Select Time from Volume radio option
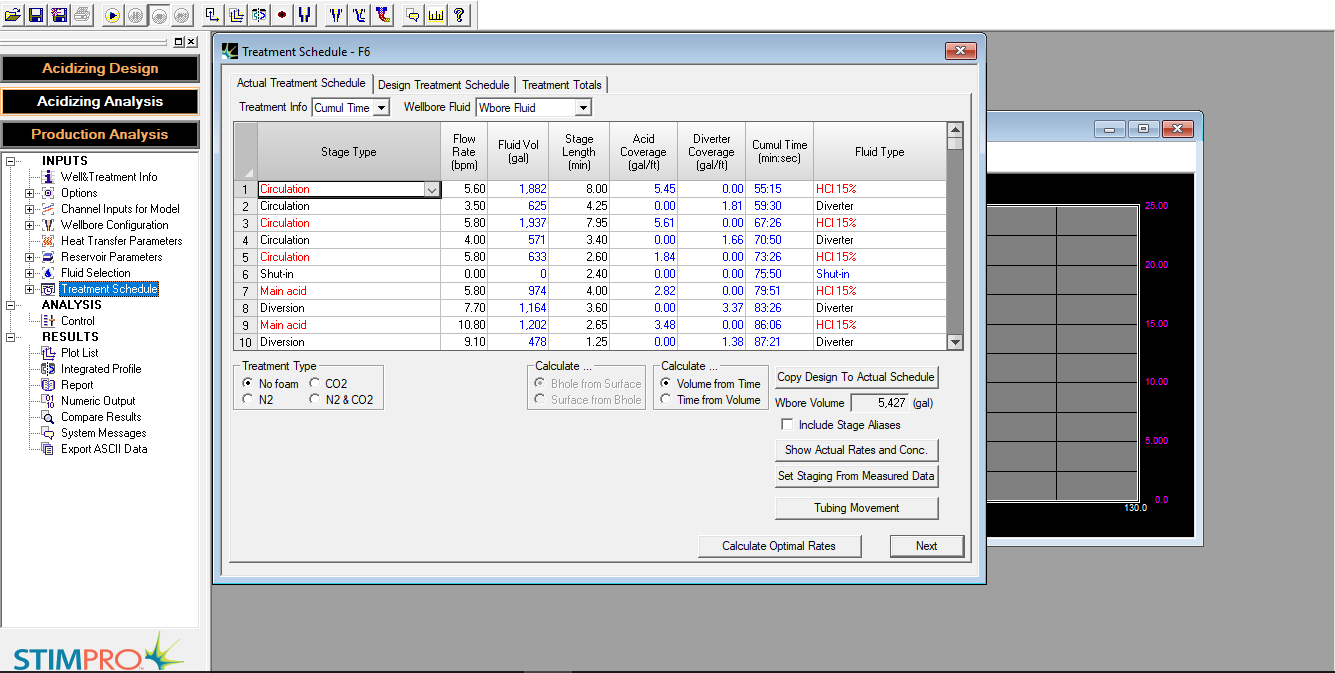The image size is (1335, 673). click(x=666, y=400)
